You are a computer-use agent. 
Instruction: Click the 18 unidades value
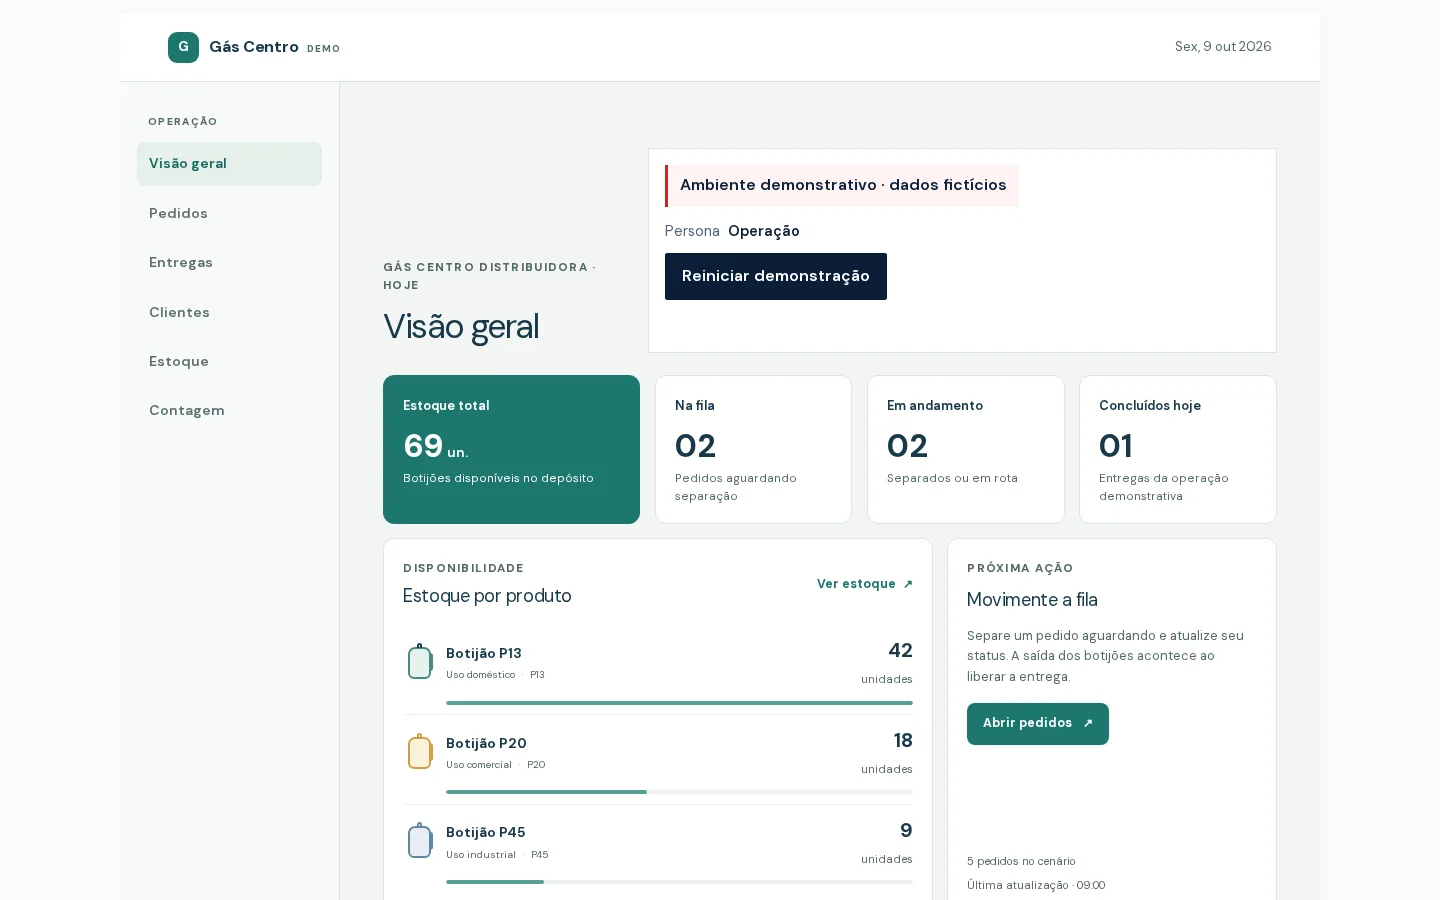[887, 753]
